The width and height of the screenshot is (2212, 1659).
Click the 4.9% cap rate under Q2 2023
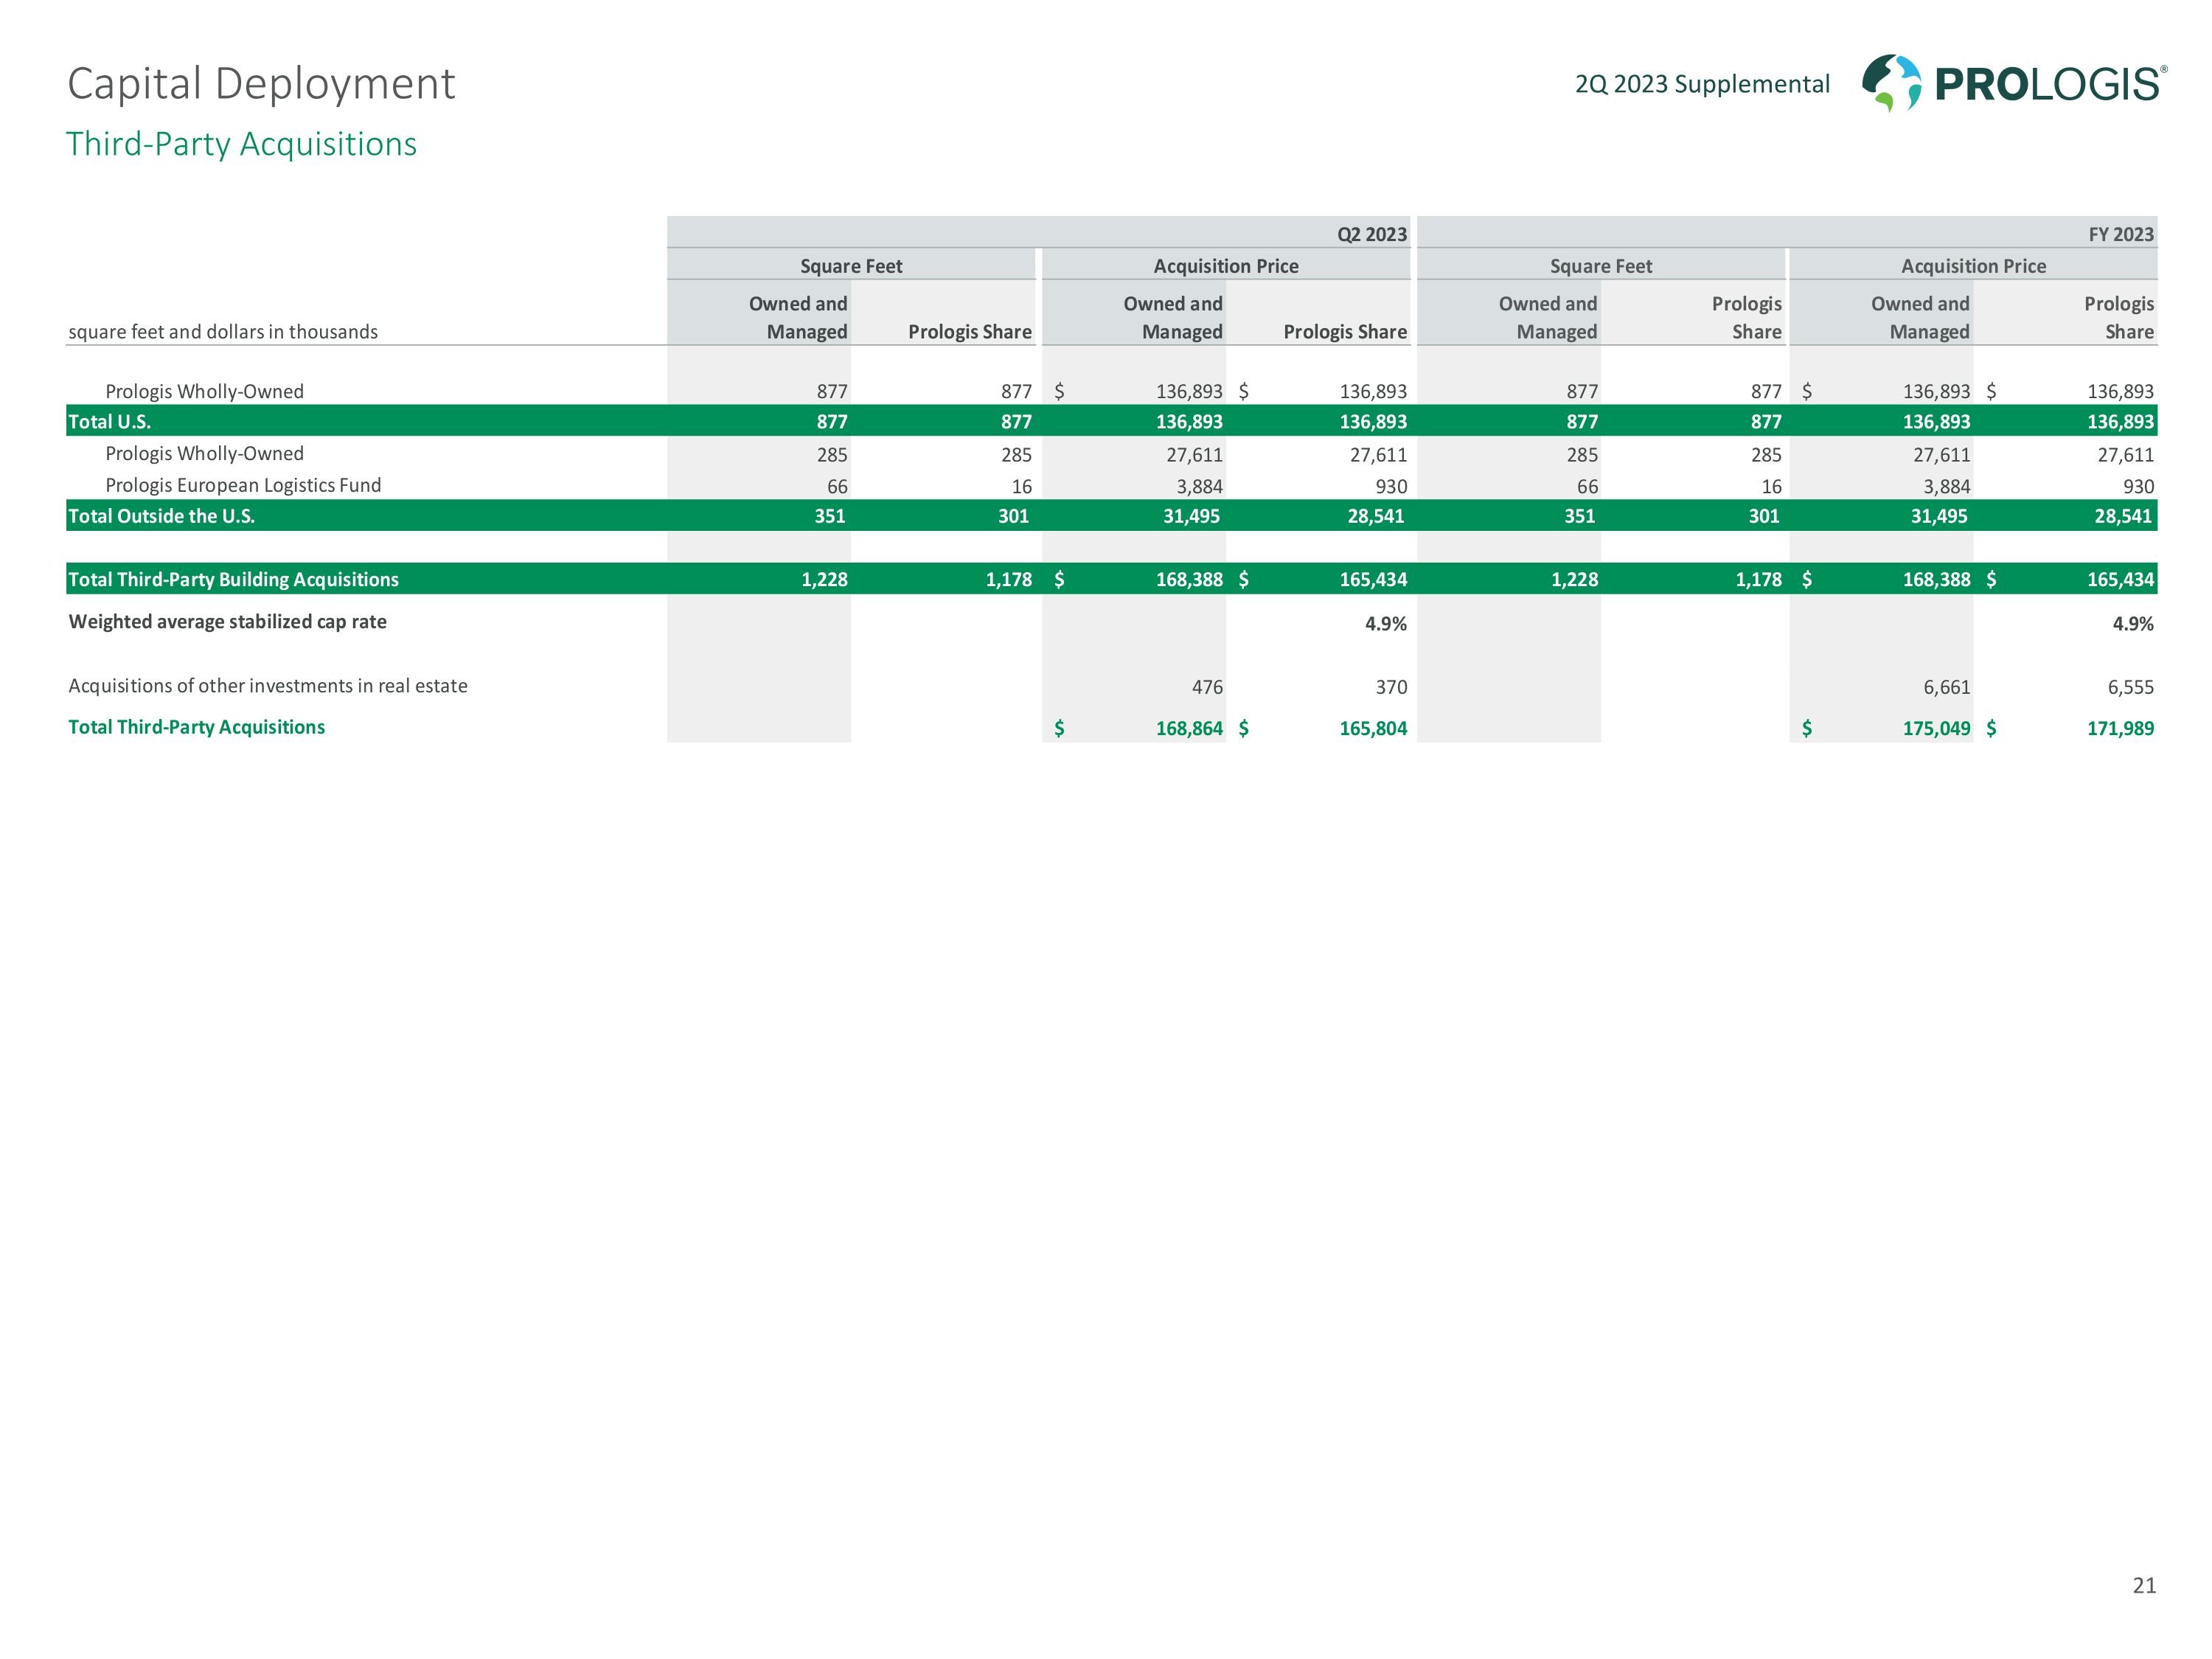pos(1385,624)
